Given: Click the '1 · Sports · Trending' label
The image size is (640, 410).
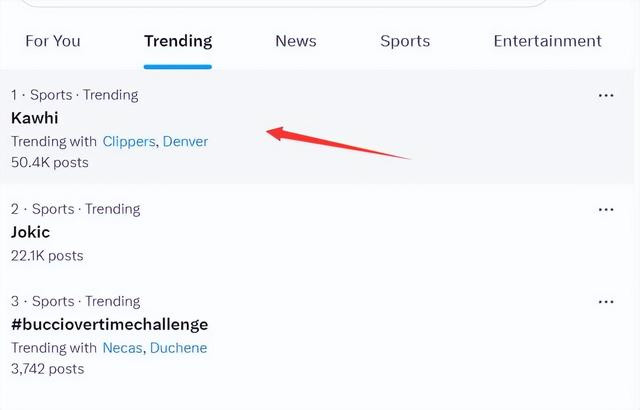Looking at the screenshot, I should [75, 95].
